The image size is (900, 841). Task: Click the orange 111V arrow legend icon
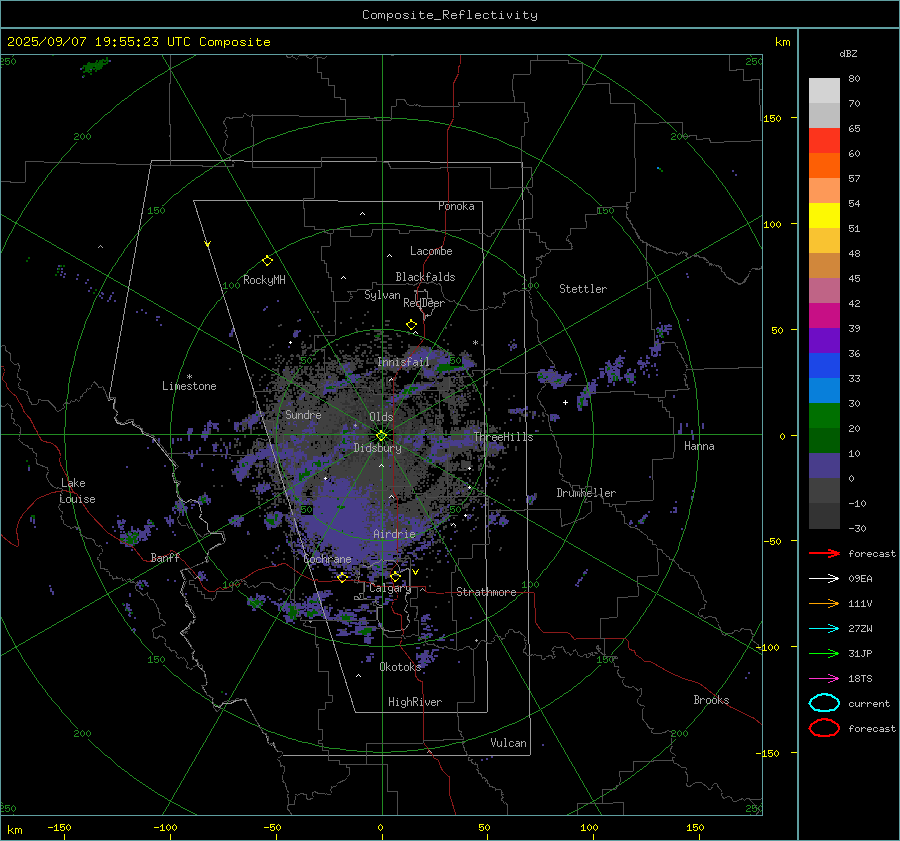pyautogui.click(x=824, y=603)
